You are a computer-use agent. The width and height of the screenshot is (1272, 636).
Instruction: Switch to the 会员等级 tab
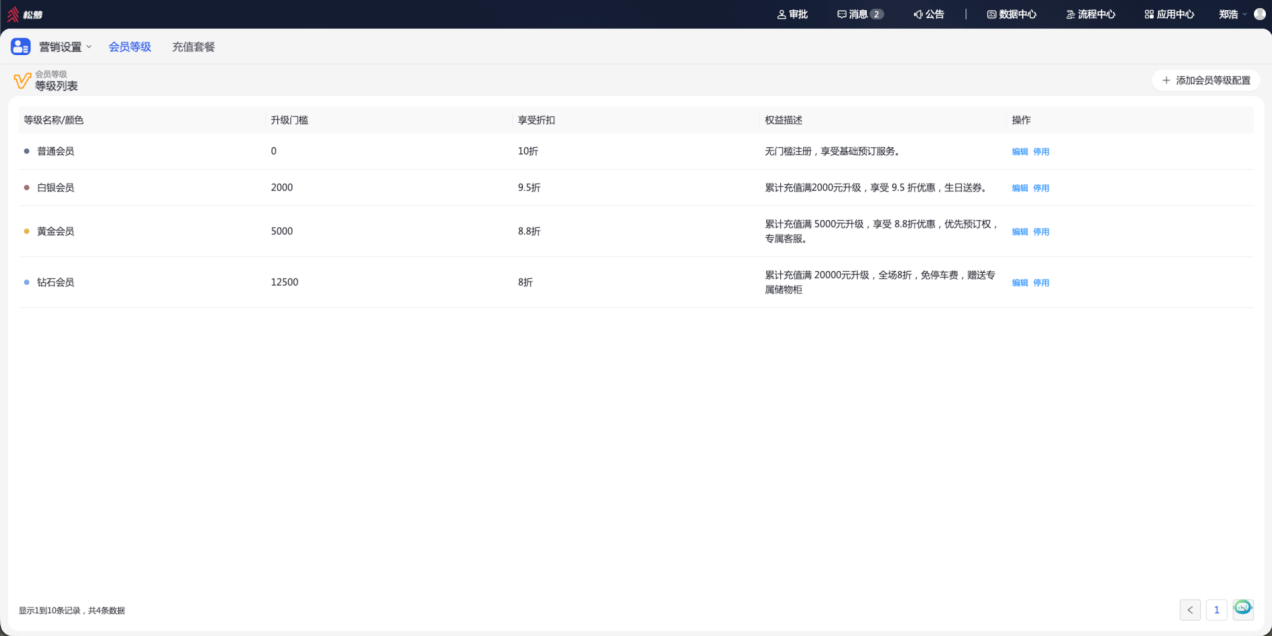click(130, 47)
